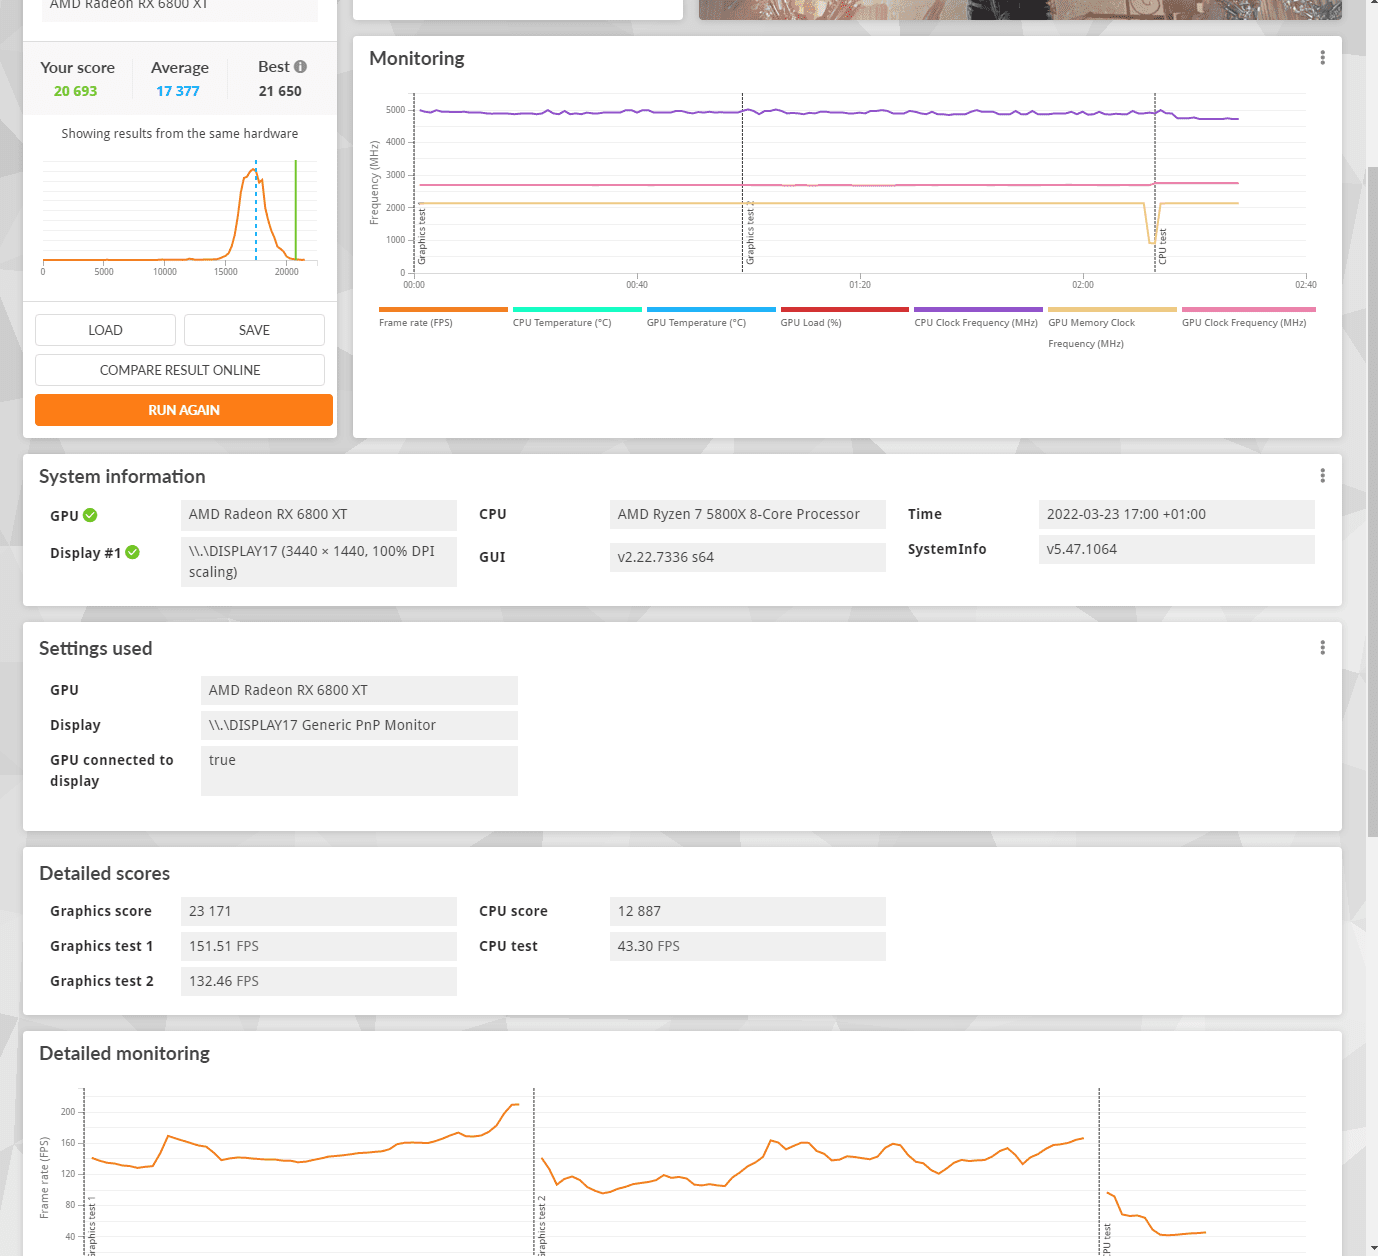1378x1256 pixels.
Task: Click your score value 20 693
Action: click(76, 91)
